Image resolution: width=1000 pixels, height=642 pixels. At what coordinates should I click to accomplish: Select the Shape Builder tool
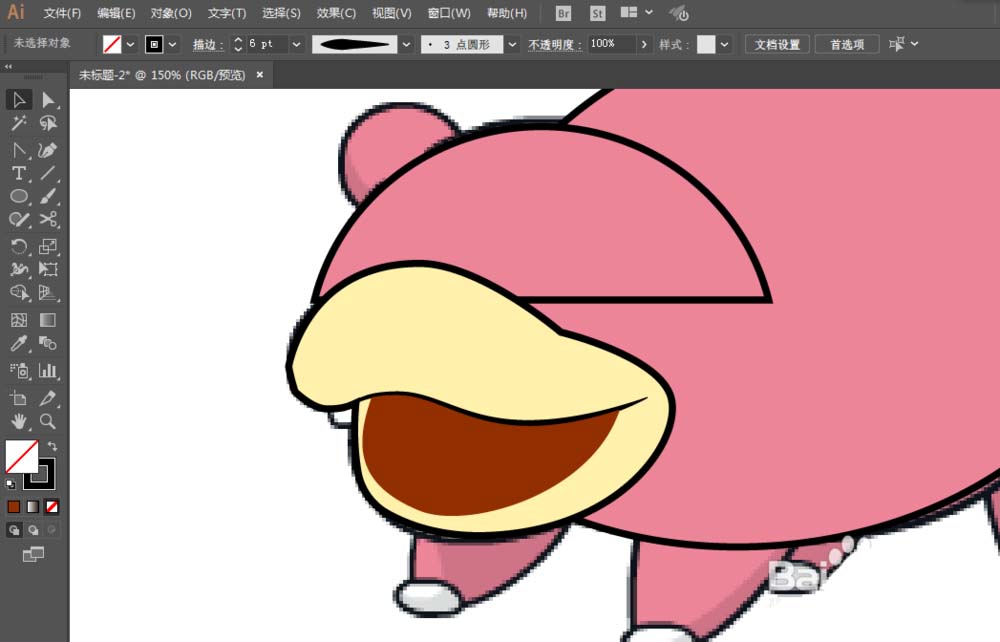pos(18,292)
